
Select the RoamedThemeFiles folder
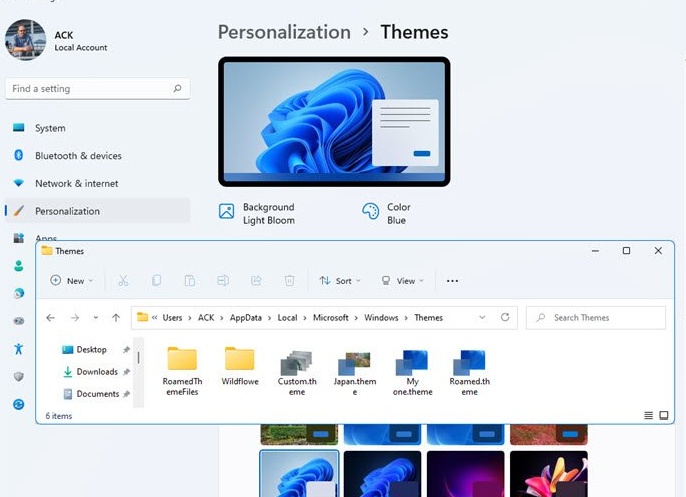point(182,371)
